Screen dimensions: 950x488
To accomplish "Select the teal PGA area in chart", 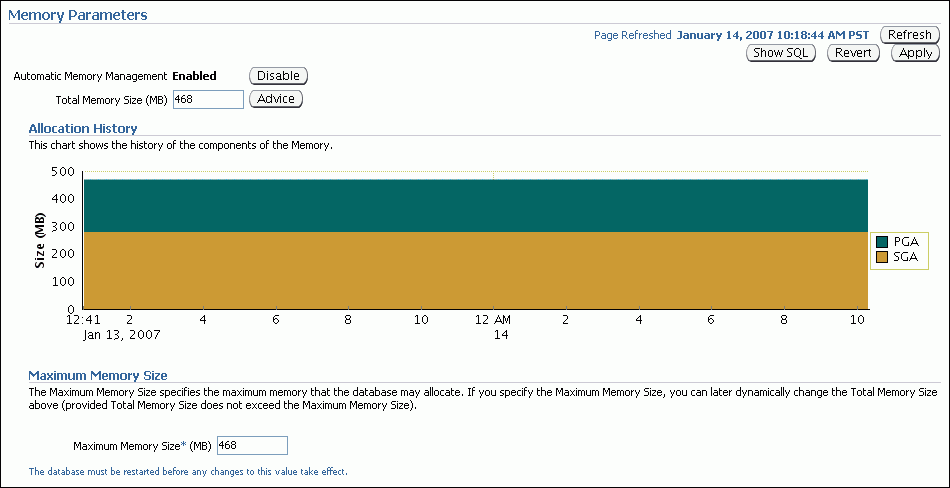I will click(x=475, y=205).
